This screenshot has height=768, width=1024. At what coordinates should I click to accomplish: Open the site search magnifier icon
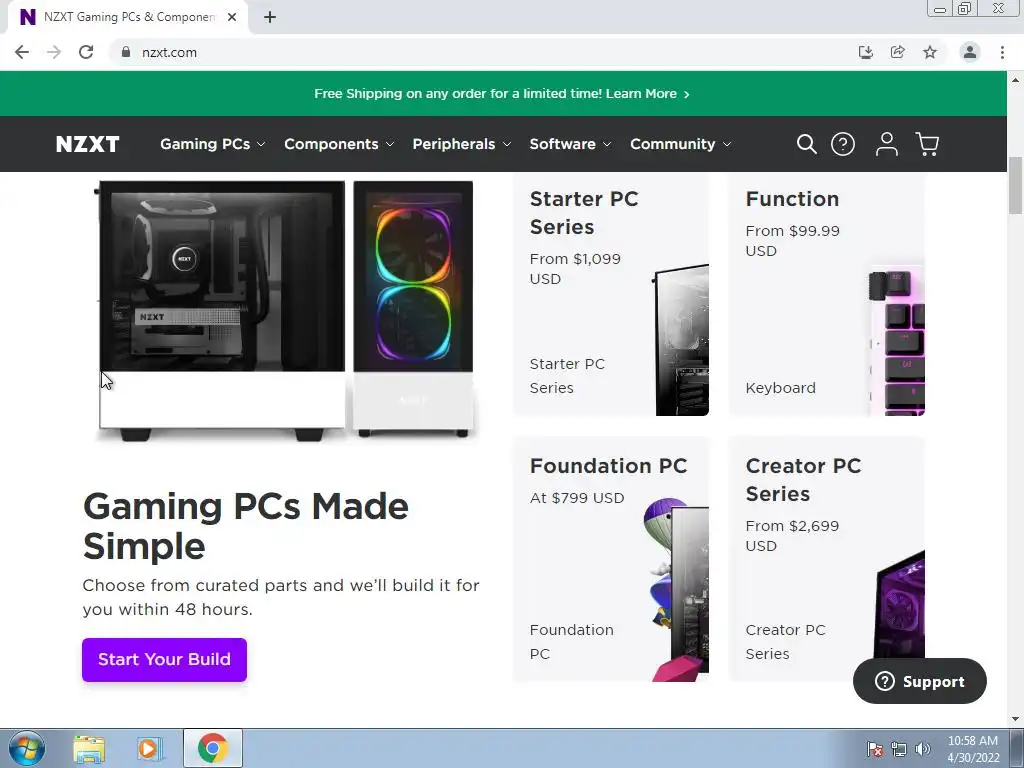coord(807,144)
